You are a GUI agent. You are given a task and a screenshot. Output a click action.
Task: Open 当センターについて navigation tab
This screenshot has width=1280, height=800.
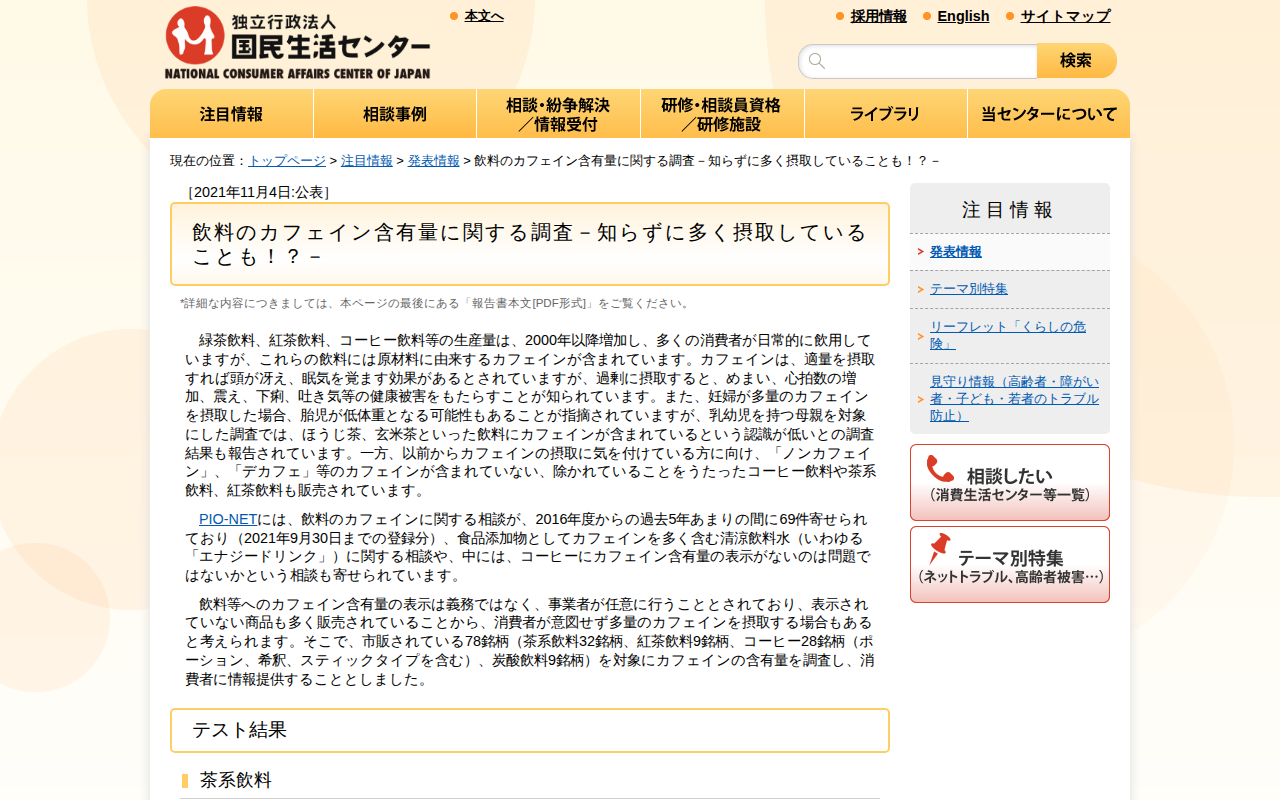click(x=1049, y=114)
